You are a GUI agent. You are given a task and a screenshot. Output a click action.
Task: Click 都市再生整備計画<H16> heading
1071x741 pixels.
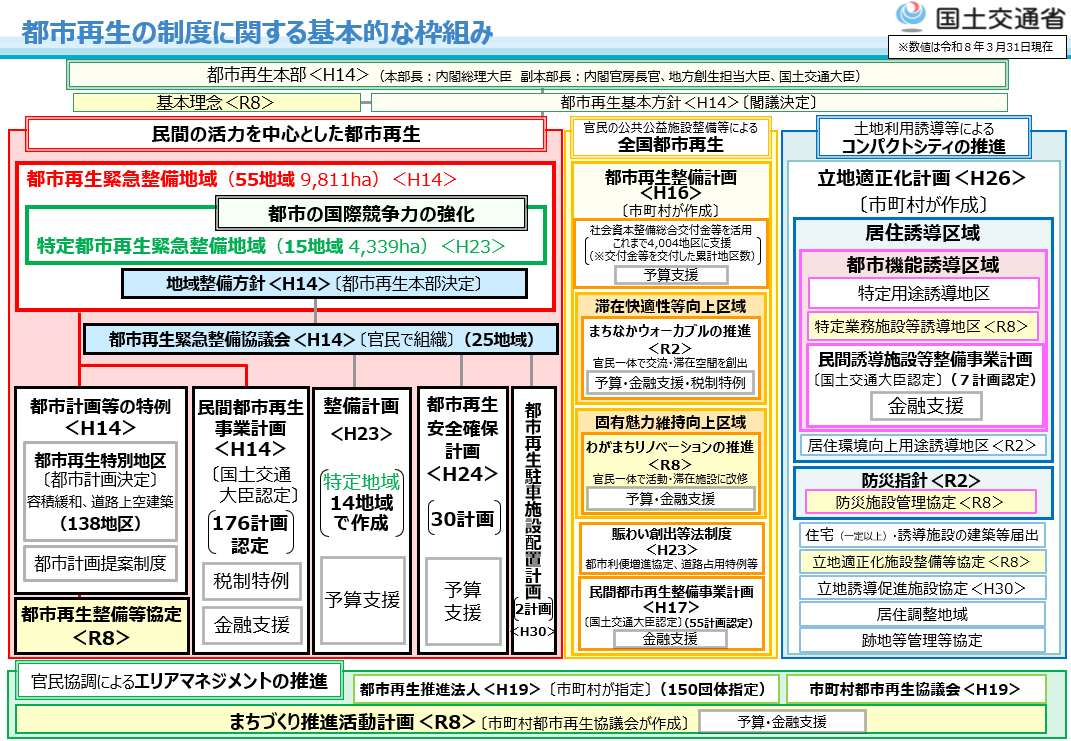tap(671, 186)
